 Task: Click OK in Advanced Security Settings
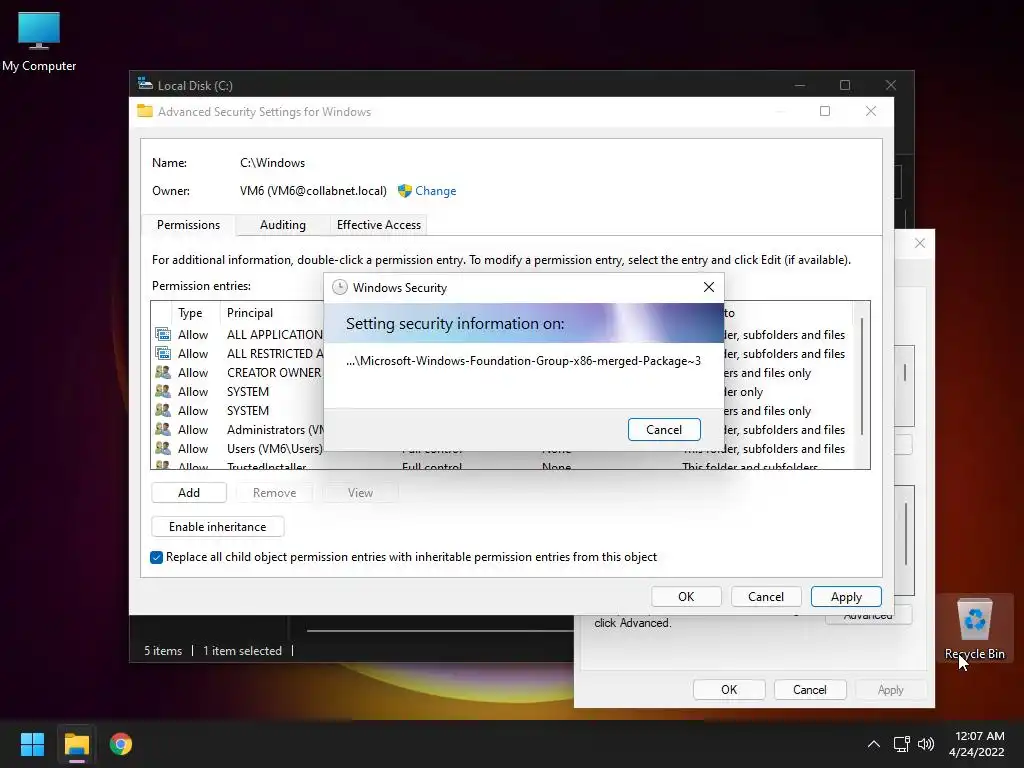point(686,597)
